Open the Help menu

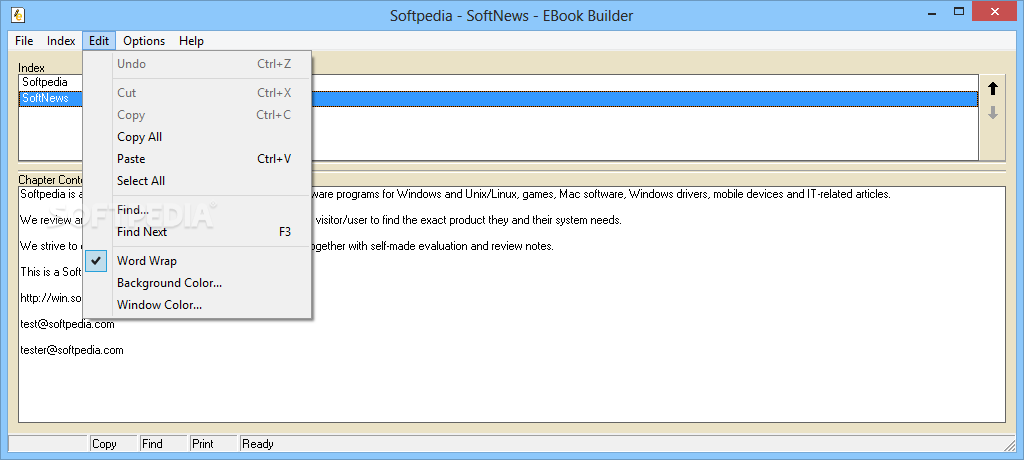pos(191,41)
